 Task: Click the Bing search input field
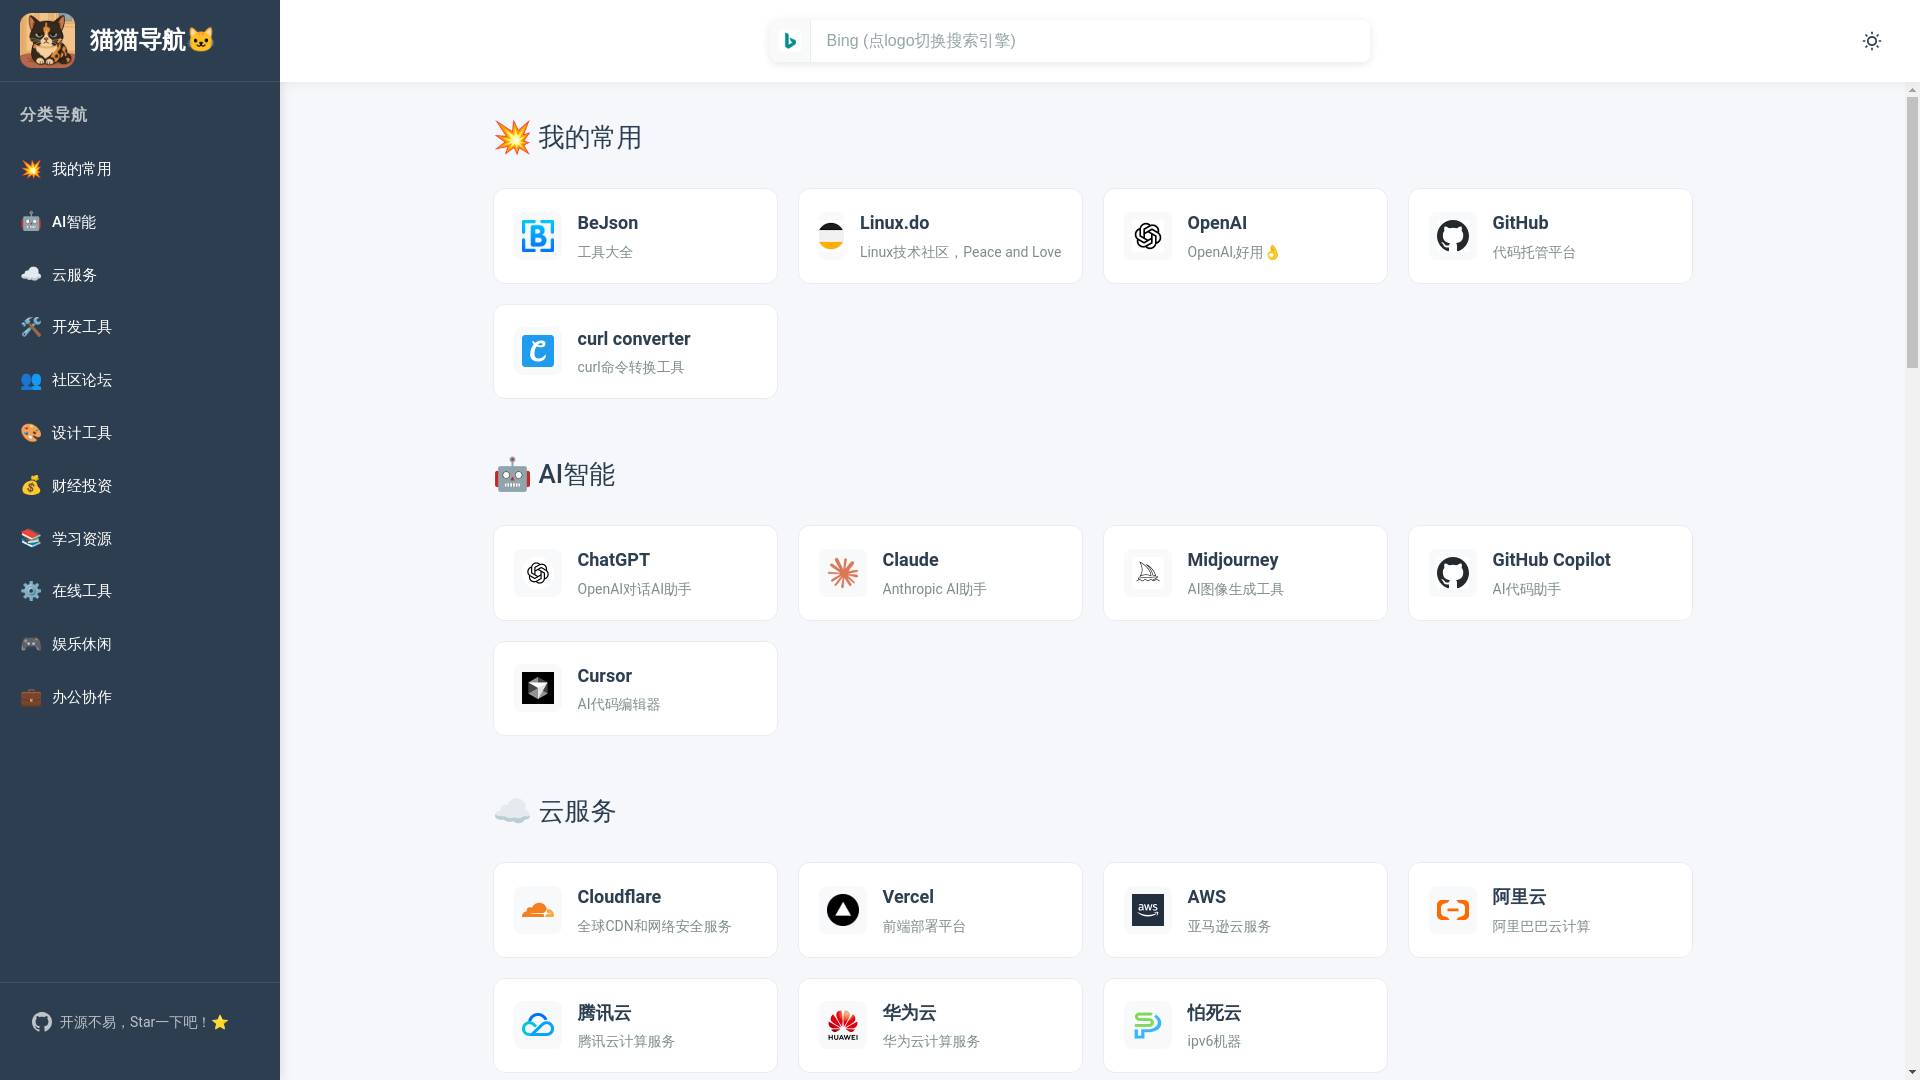[x=1090, y=41]
